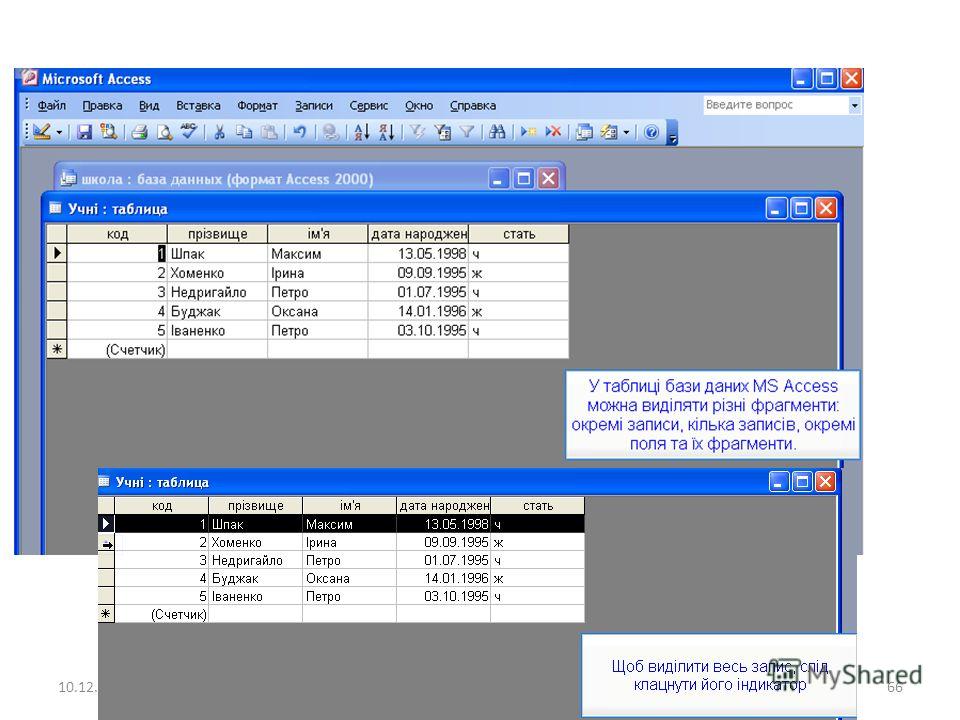Screen dimensions: 960x720
Task: Click into the 'Введите вопрос' help box
Action: 776,105
